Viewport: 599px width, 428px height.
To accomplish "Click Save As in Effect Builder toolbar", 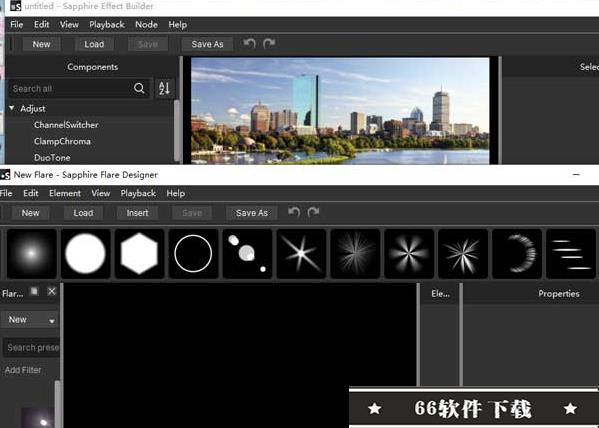I will click(x=207, y=44).
